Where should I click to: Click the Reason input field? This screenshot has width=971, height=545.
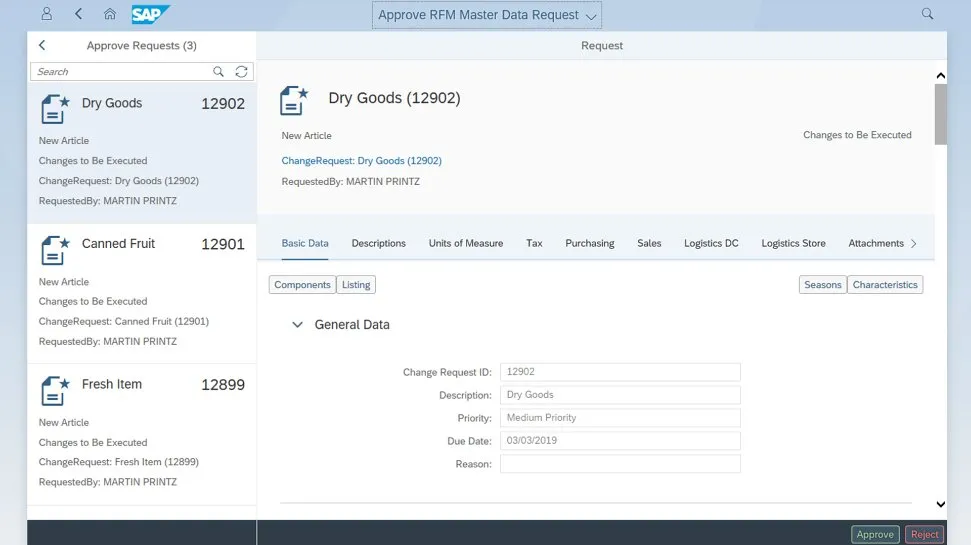[620, 464]
